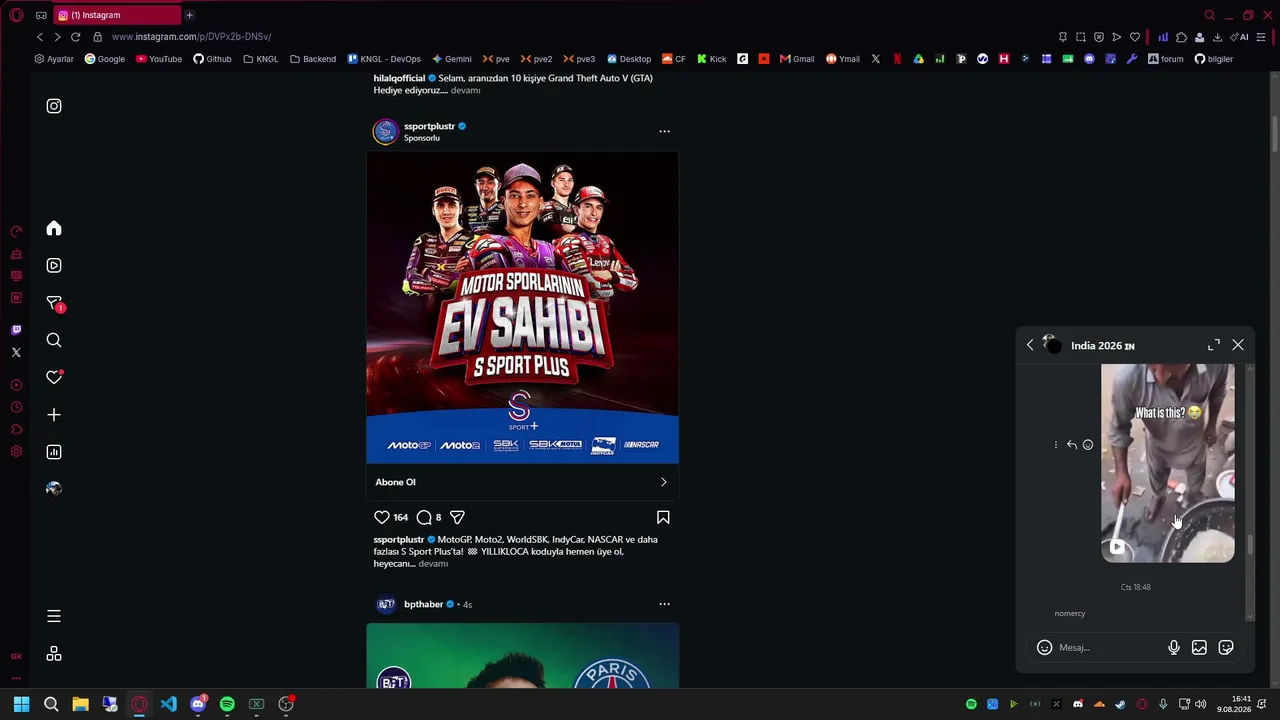Image resolution: width=1280 pixels, height=720 pixels.
Task: Open the Backend bookmarks folder
Action: pyautogui.click(x=313, y=59)
